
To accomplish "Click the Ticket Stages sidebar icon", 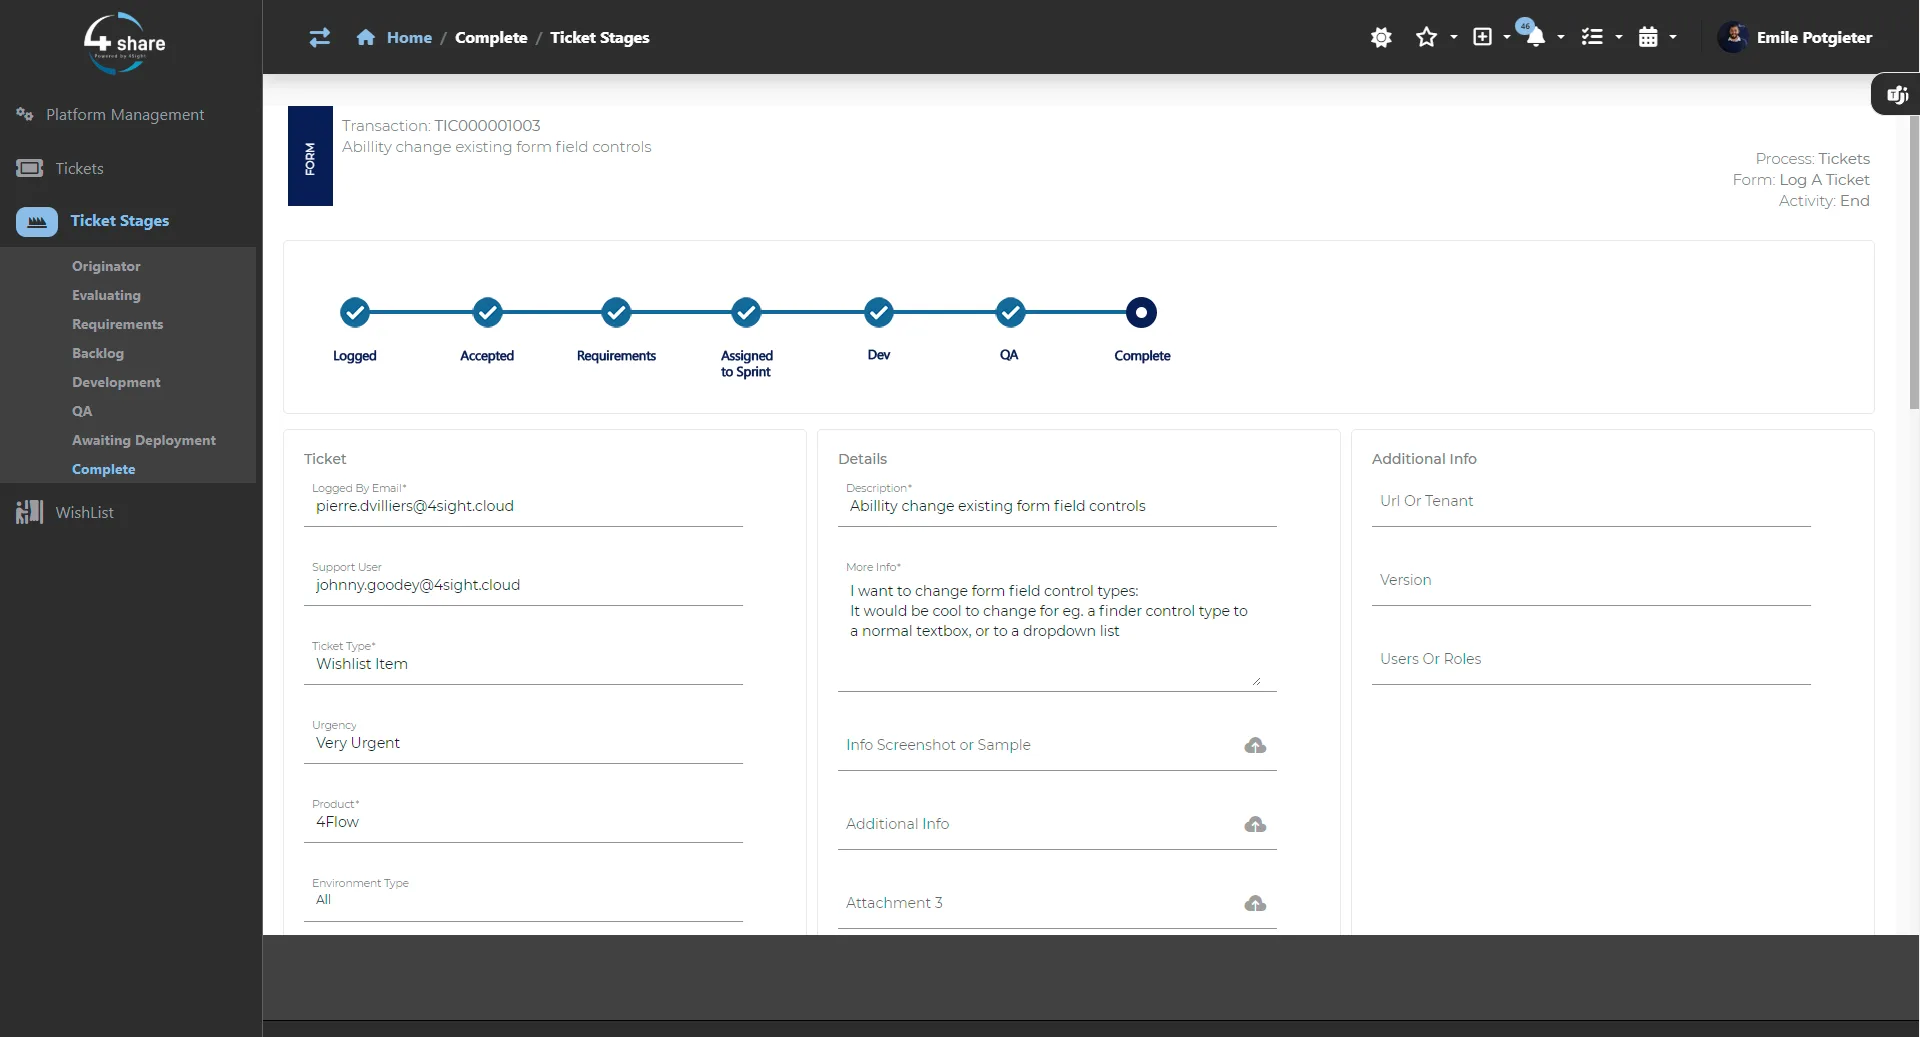I will pyautogui.click(x=37, y=221).
